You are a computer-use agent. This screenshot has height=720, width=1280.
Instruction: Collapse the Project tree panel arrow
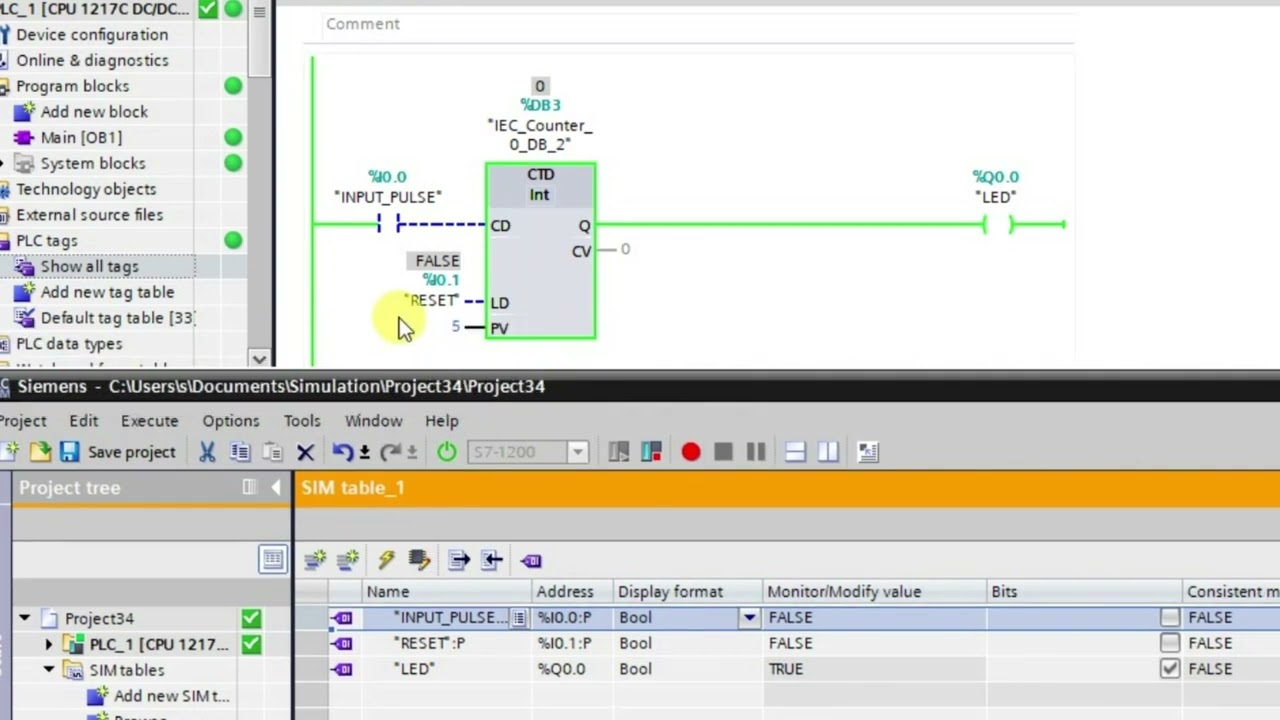276,487
